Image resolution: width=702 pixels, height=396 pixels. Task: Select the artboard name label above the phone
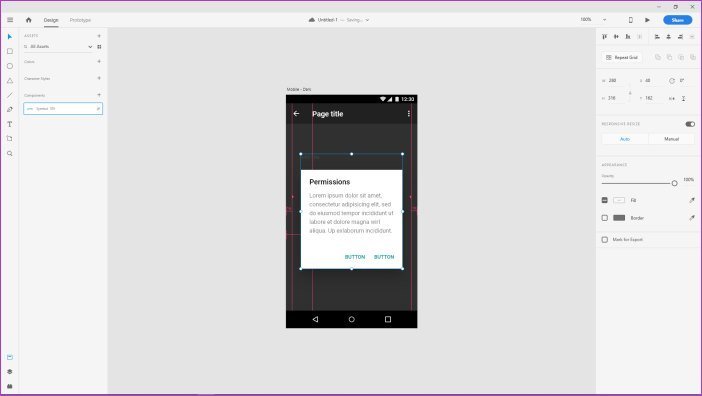coord(299,89)
